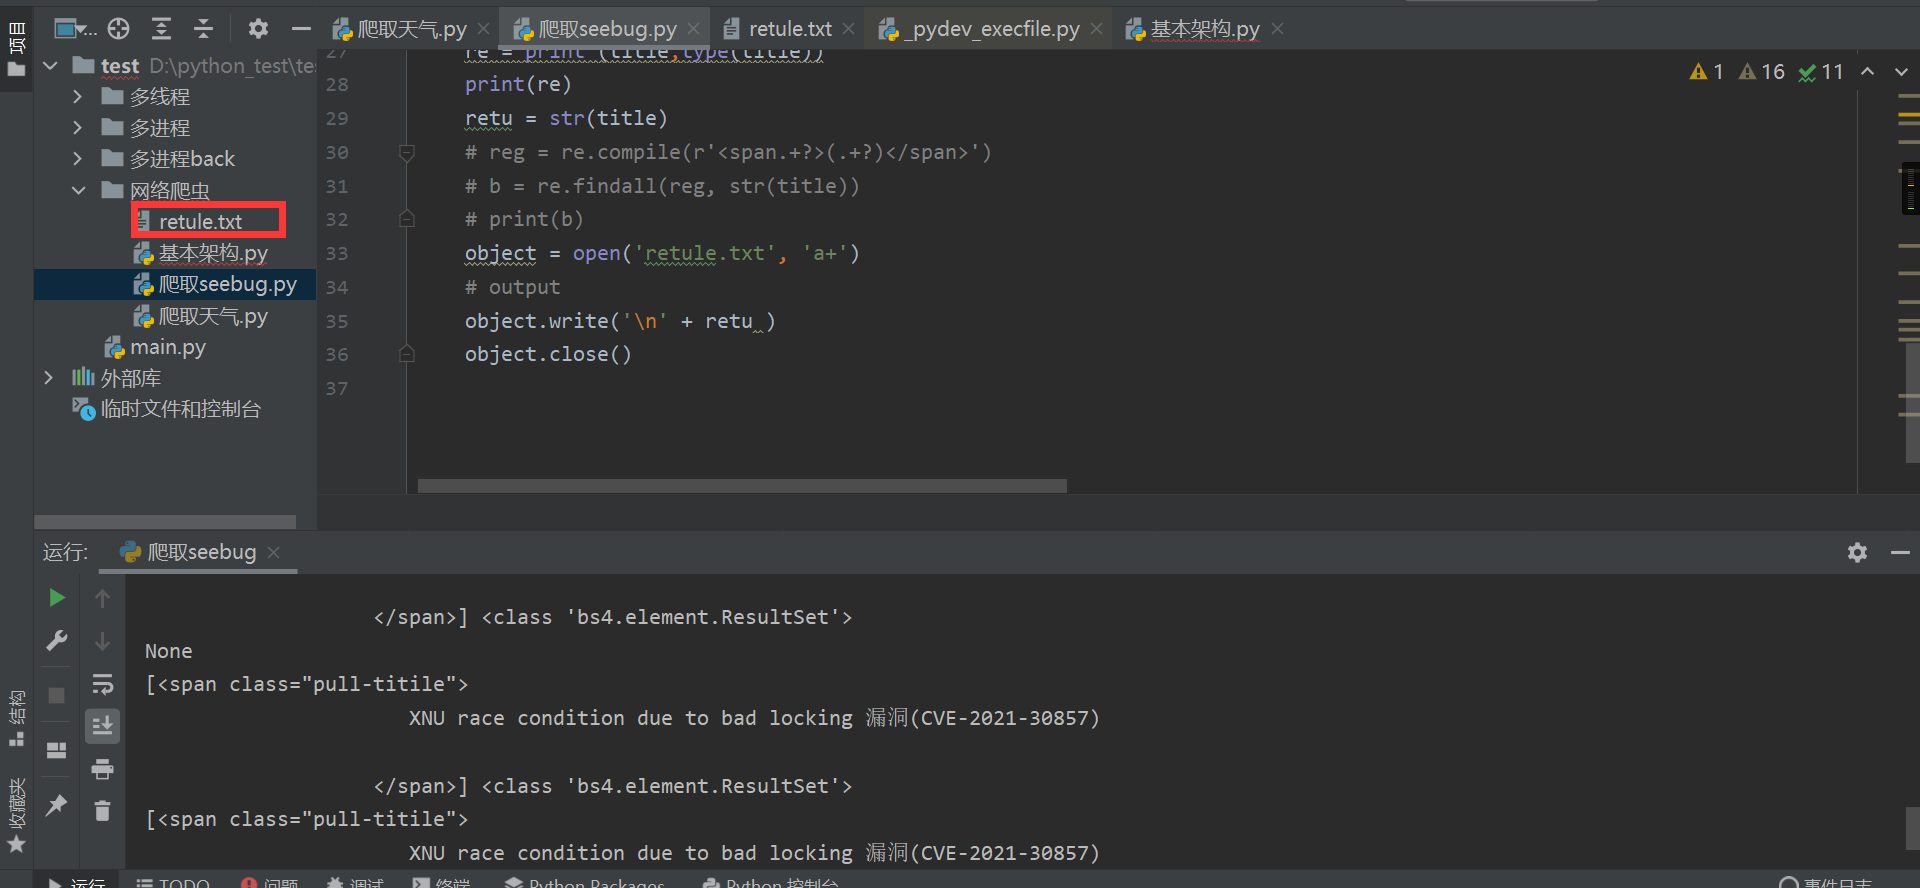Open the 结构 structure side panel
The height and width of the screenshot is (888, 1920).
[16, 718]
